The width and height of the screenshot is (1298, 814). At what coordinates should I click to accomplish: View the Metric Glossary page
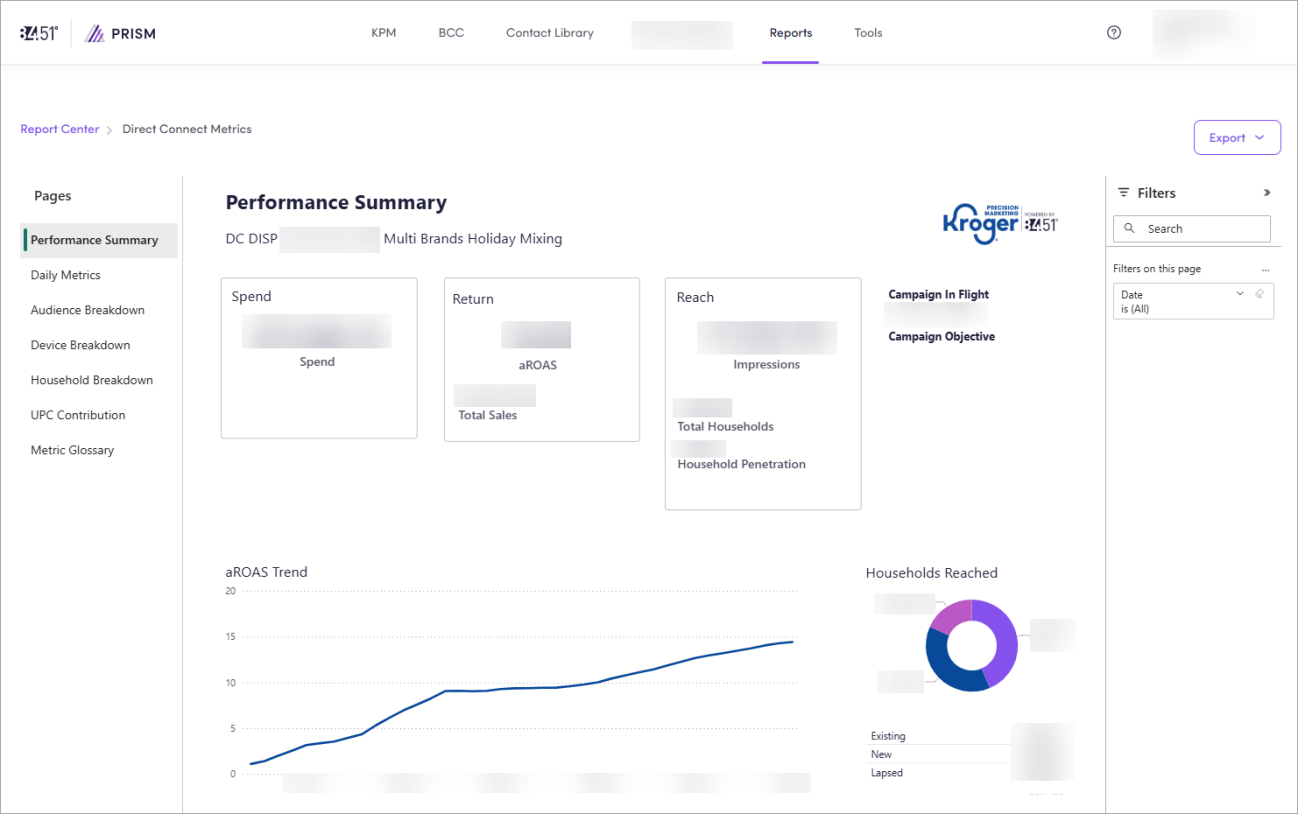pos(72,450)
